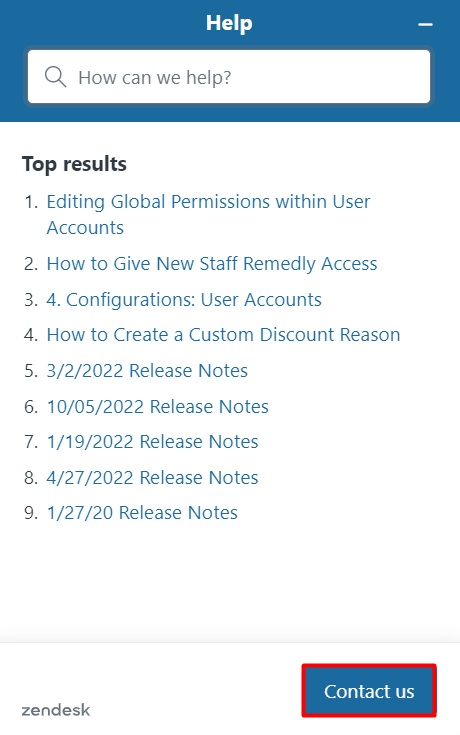The height and width of the screenshot is (735, 460).
Task: View the 10/05/2022 Release Notes
Action: (158, 406)
